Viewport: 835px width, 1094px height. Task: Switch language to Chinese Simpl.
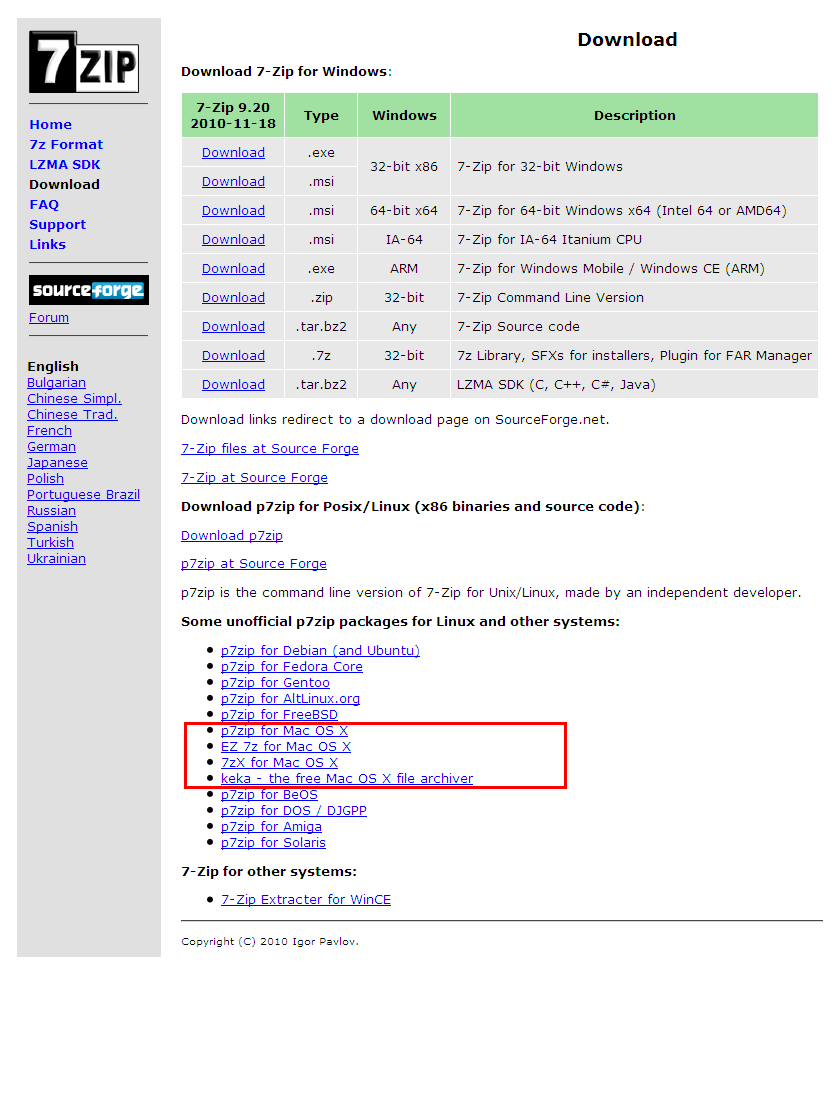(x=74, y=398)
